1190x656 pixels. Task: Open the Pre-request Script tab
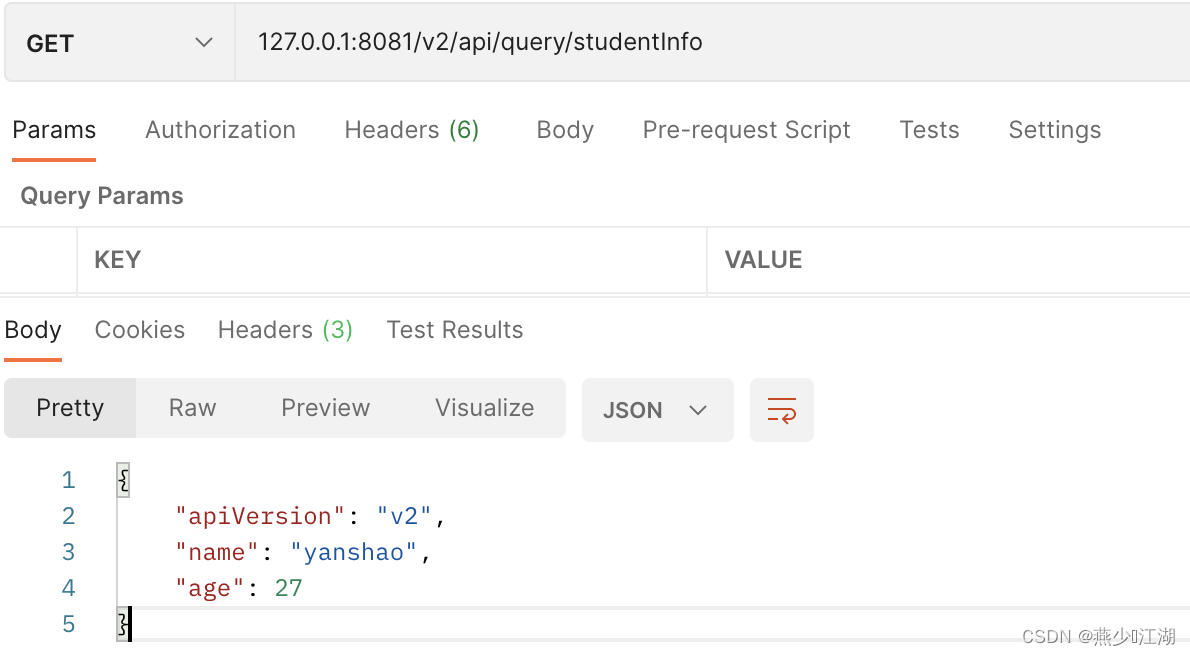[x=746, y=130]
